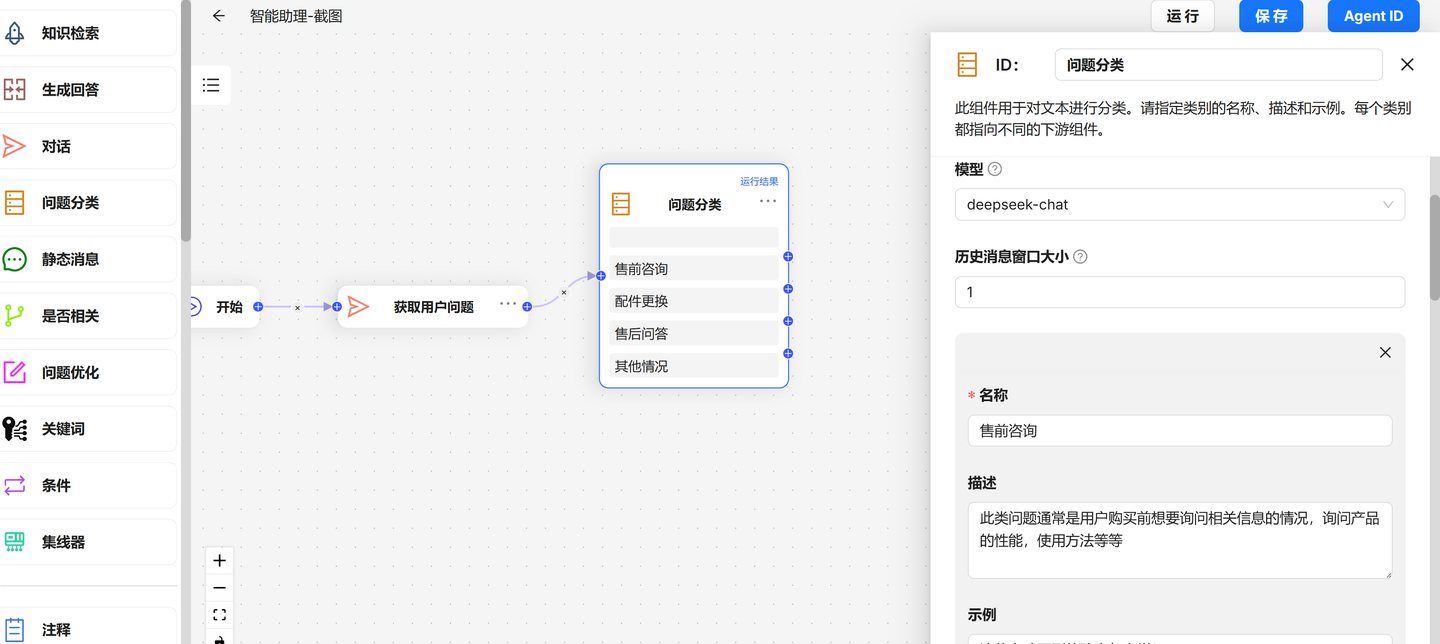The image size is (1440, 644).
Task: Click the Agent ID button
Action: click(x=1373, y=16)
